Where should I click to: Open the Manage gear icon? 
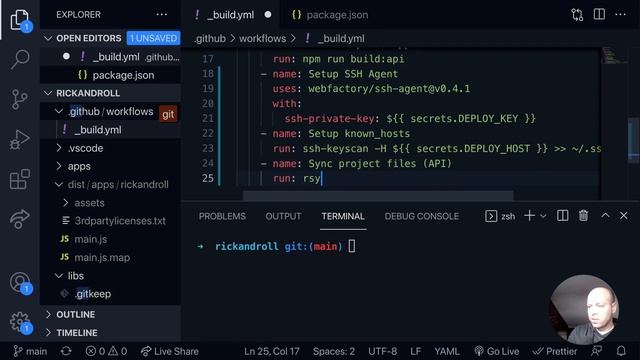(x=20, y=322)
